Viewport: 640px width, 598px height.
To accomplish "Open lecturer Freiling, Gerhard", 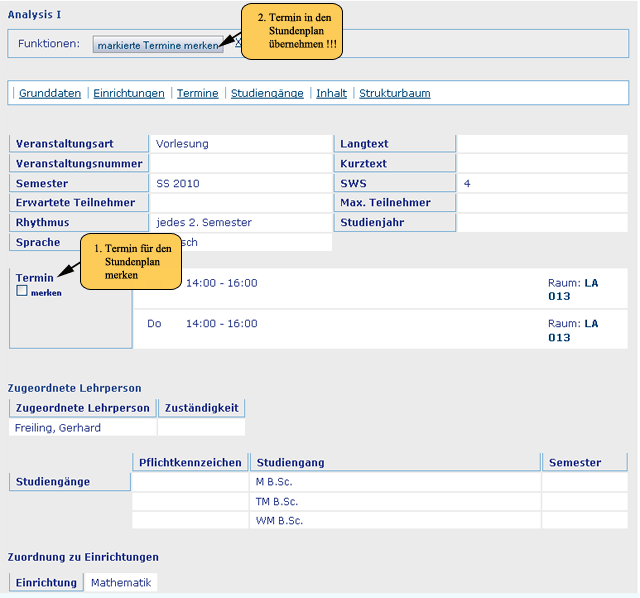I will [x=57, y=428].
